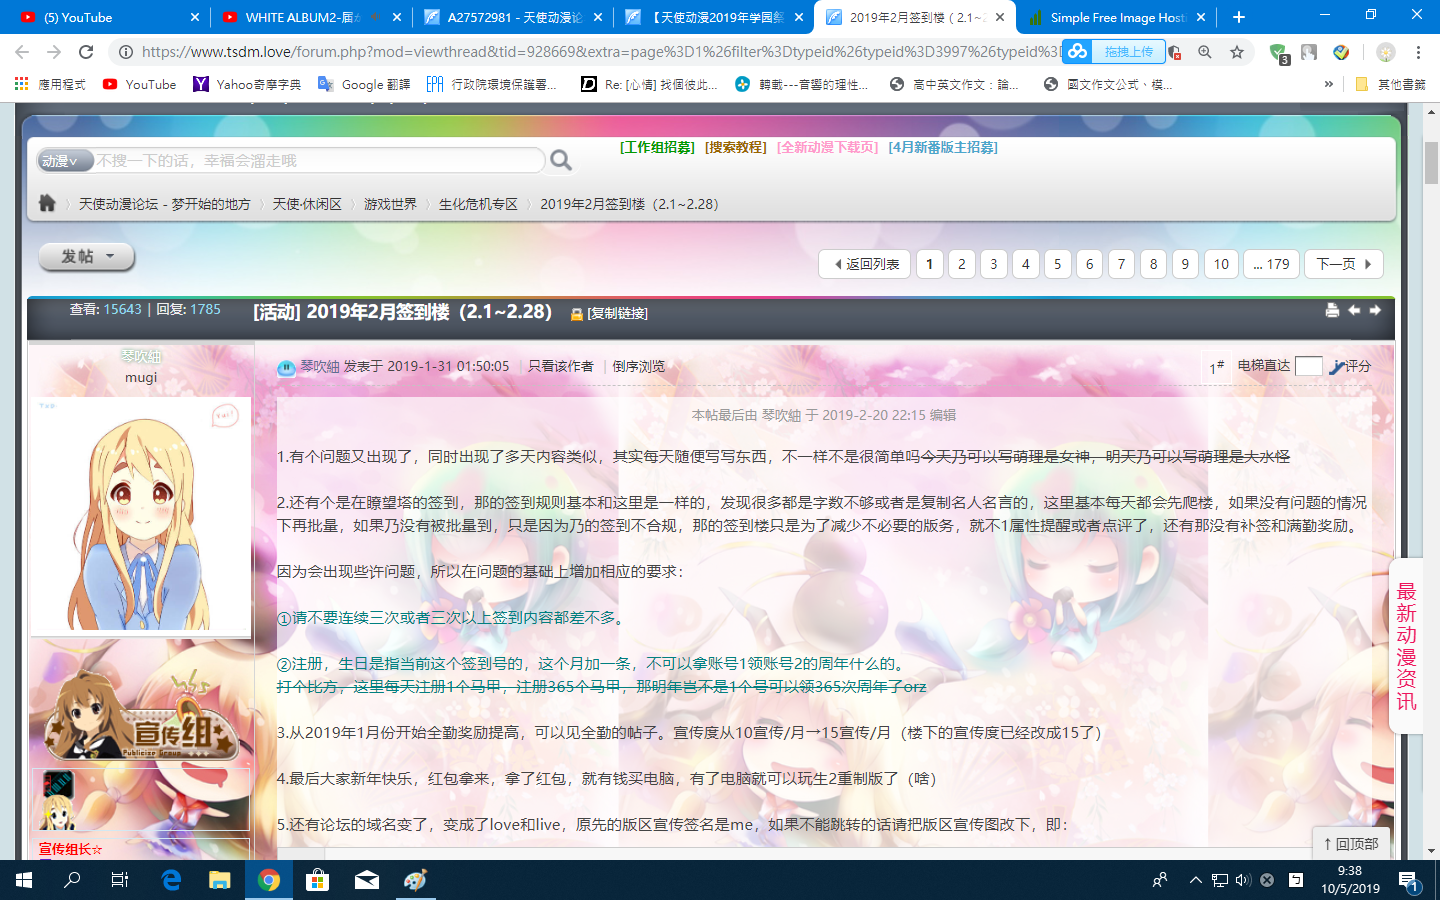Open Microsoft Edge from the taskbar
The width and height of the screenshot is (1440, 900).
coord(171,880)
